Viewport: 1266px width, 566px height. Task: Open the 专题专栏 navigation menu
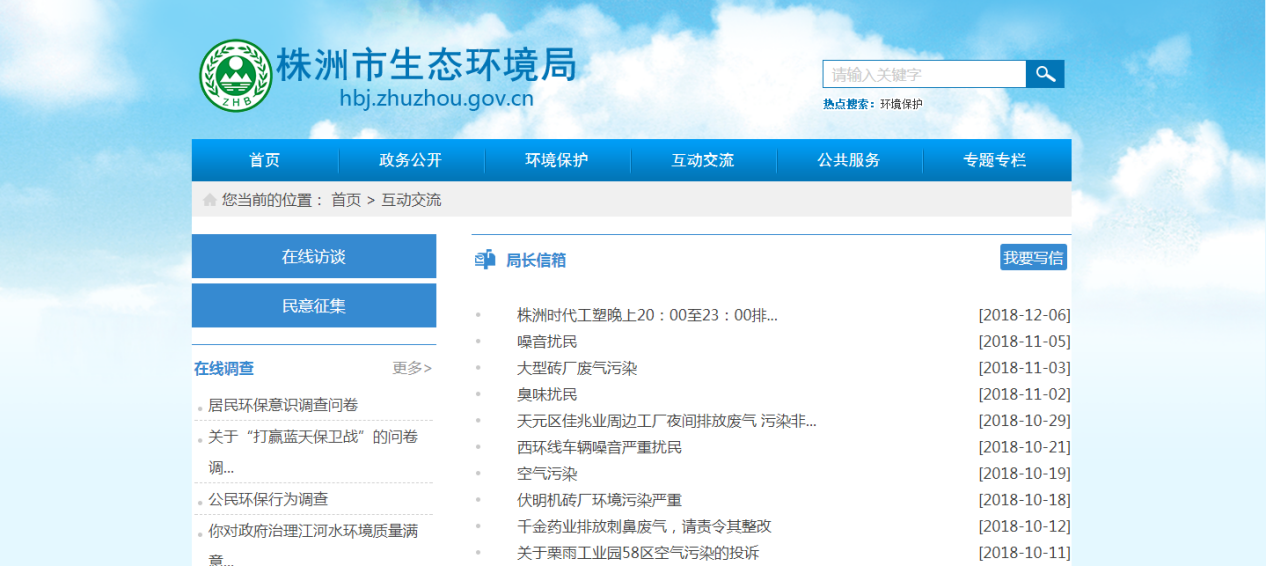[994, 160]
